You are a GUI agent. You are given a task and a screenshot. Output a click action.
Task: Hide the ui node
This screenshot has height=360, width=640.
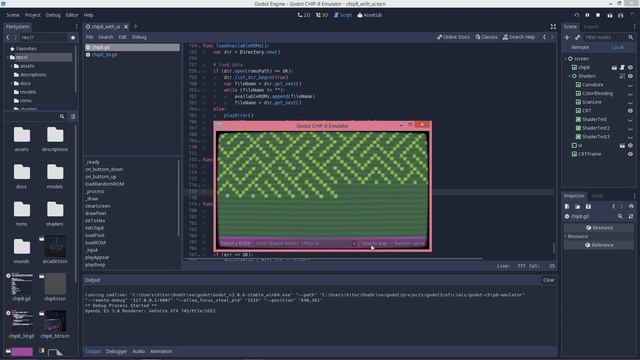coord(630,145)
